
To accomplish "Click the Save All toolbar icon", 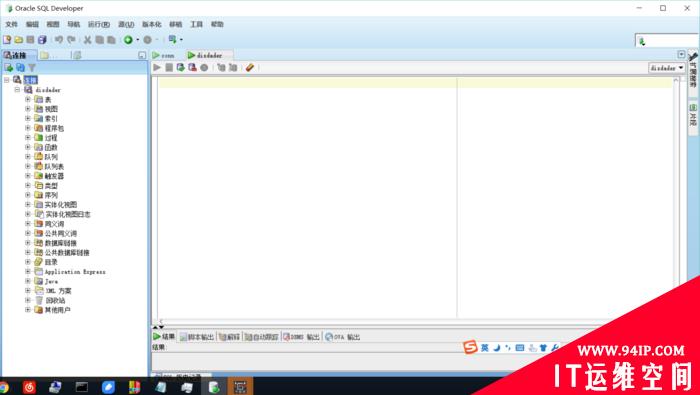I will click(x=42, y=40).
